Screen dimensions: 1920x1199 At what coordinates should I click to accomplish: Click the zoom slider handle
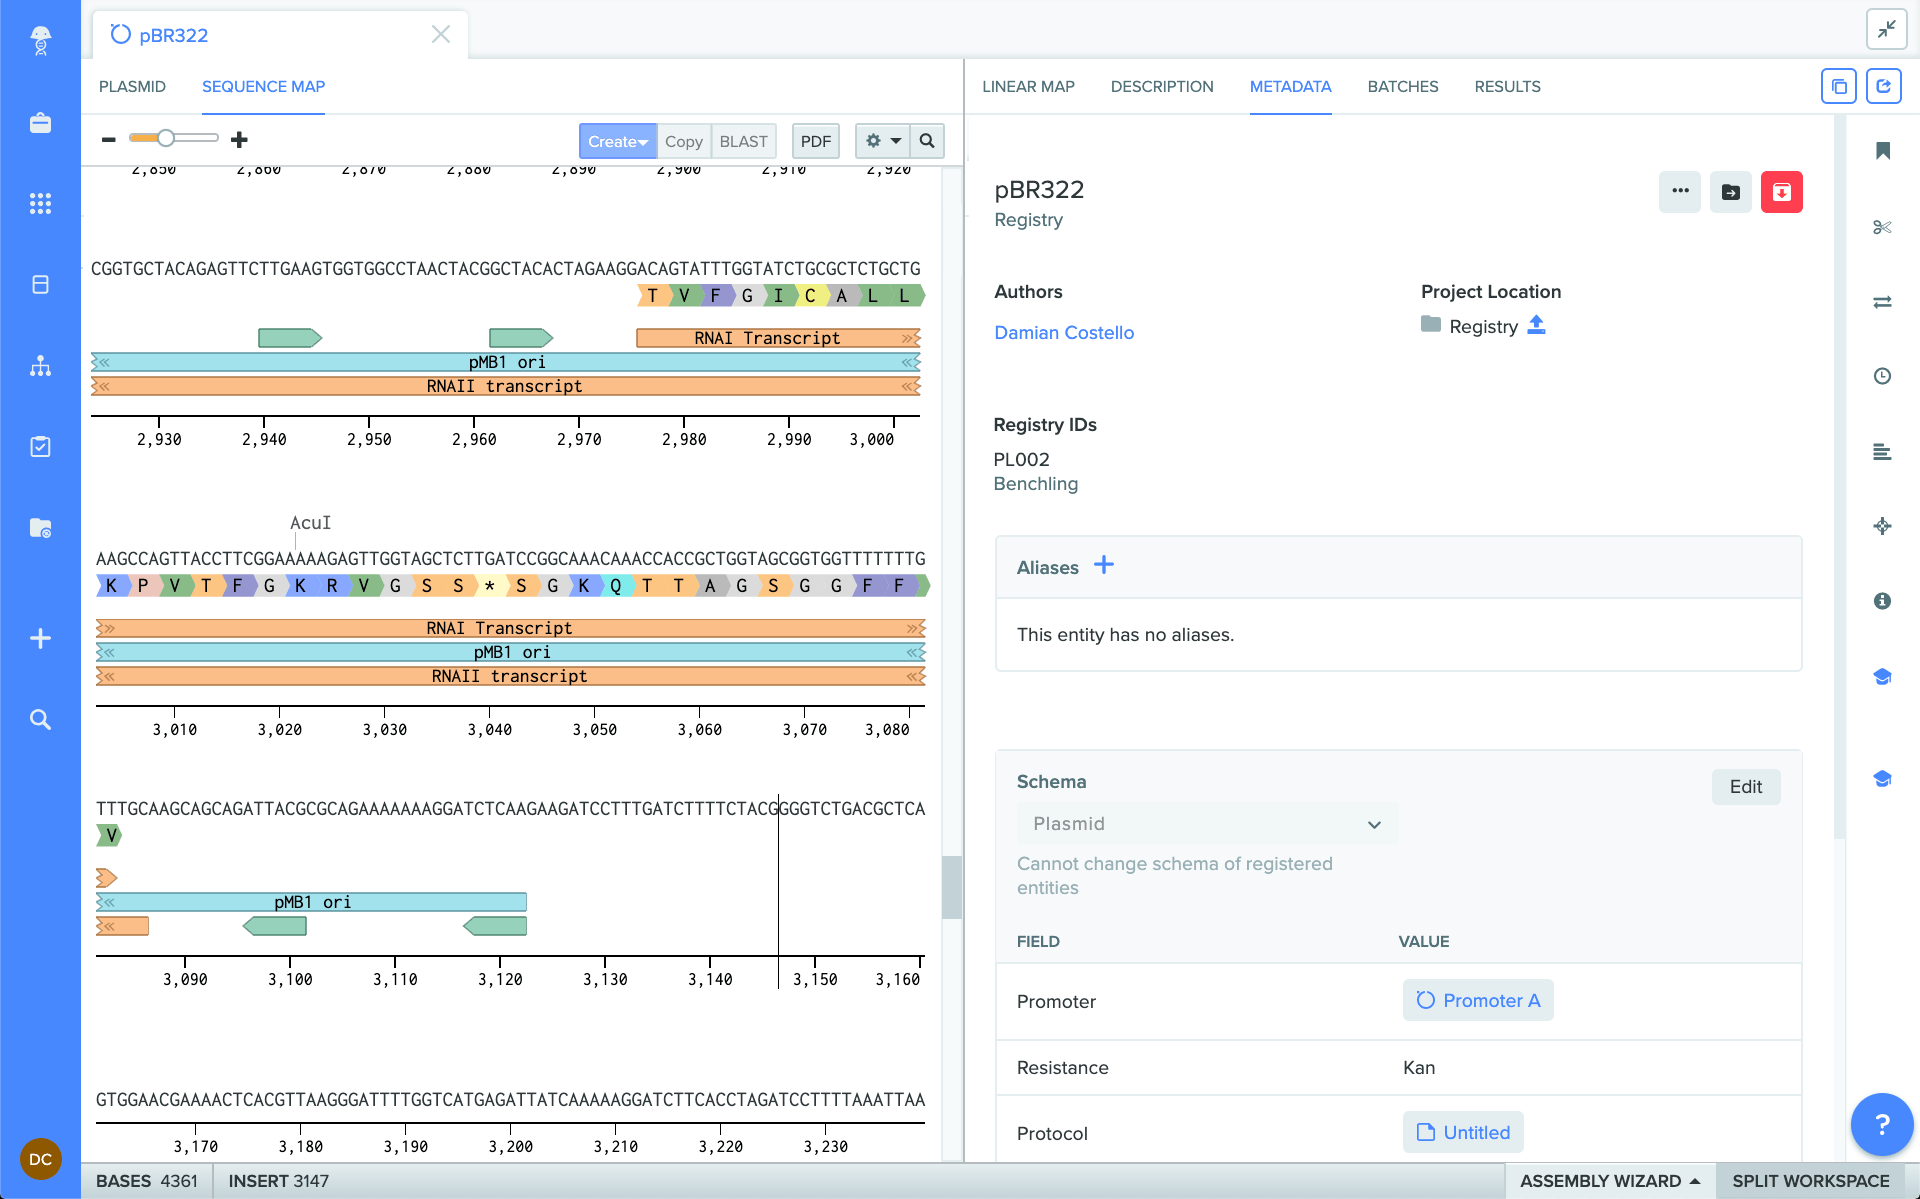coord(166,138)
